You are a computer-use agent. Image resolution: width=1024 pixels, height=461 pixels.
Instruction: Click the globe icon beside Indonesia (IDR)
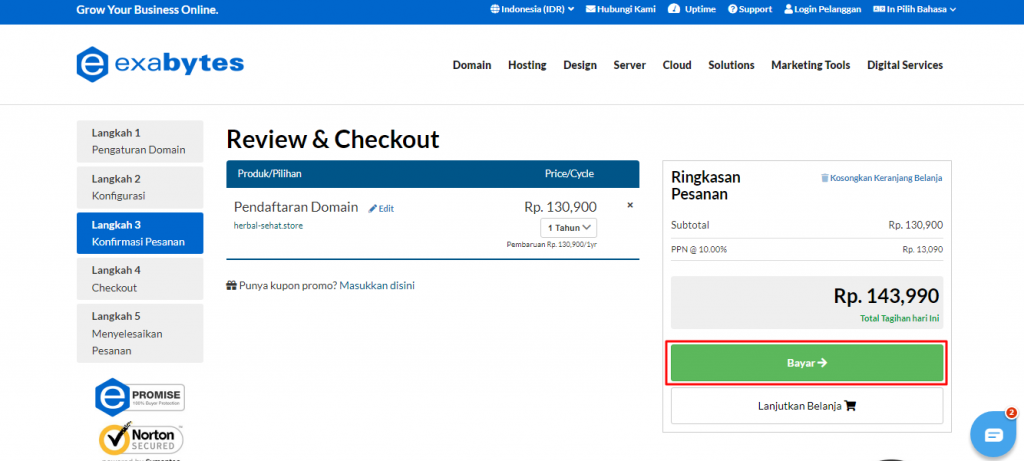pyautogui.click(x=495, y=9)
